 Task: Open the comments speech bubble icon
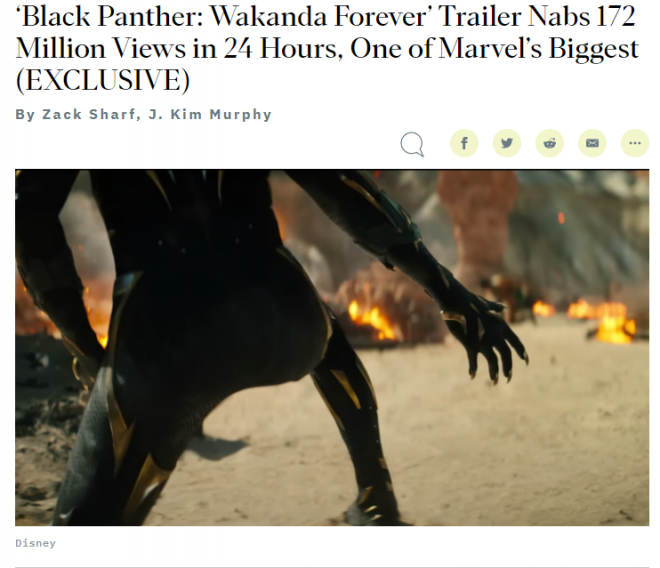[412, 144]
